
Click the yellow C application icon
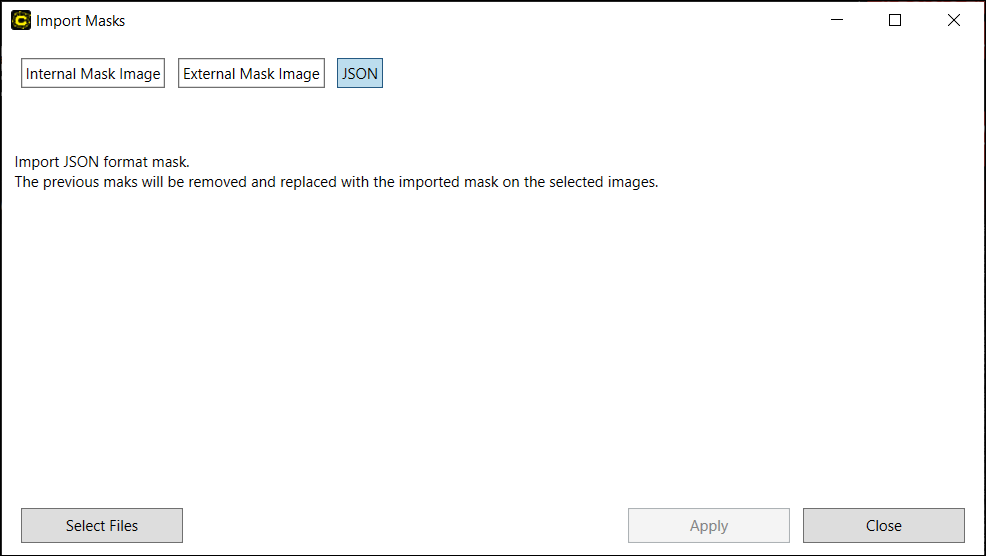[x=20, y=20]
